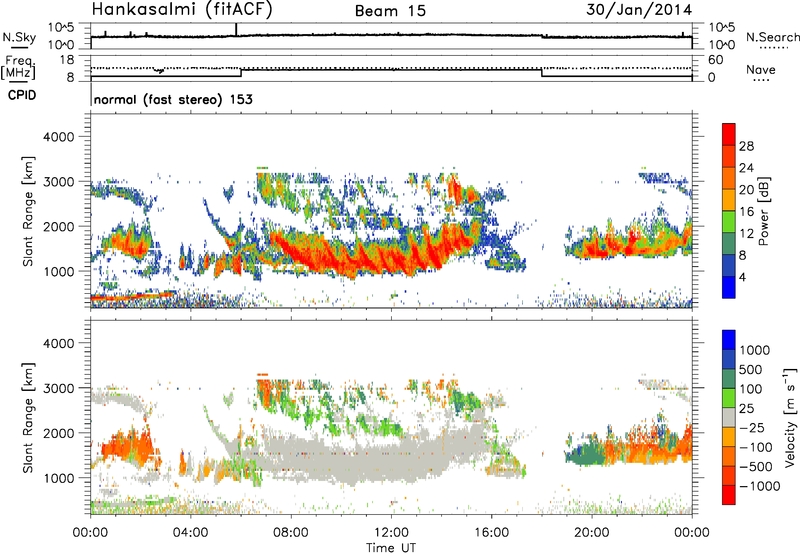Image resolution: width=800 pixels, height=554 pixels.
Task: Click the 'N.Search' legend label
Action: 773,37
